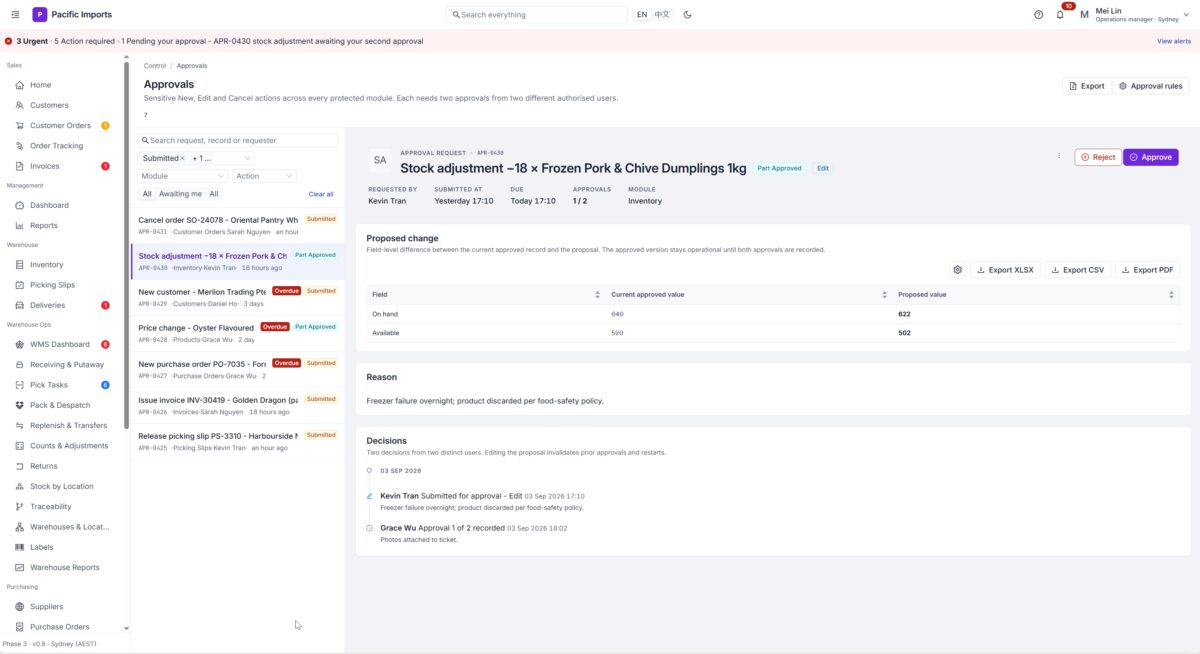Export proposed change as XLSX
This screenshot has width=1200, height=654.
(x=1005, y=270)
